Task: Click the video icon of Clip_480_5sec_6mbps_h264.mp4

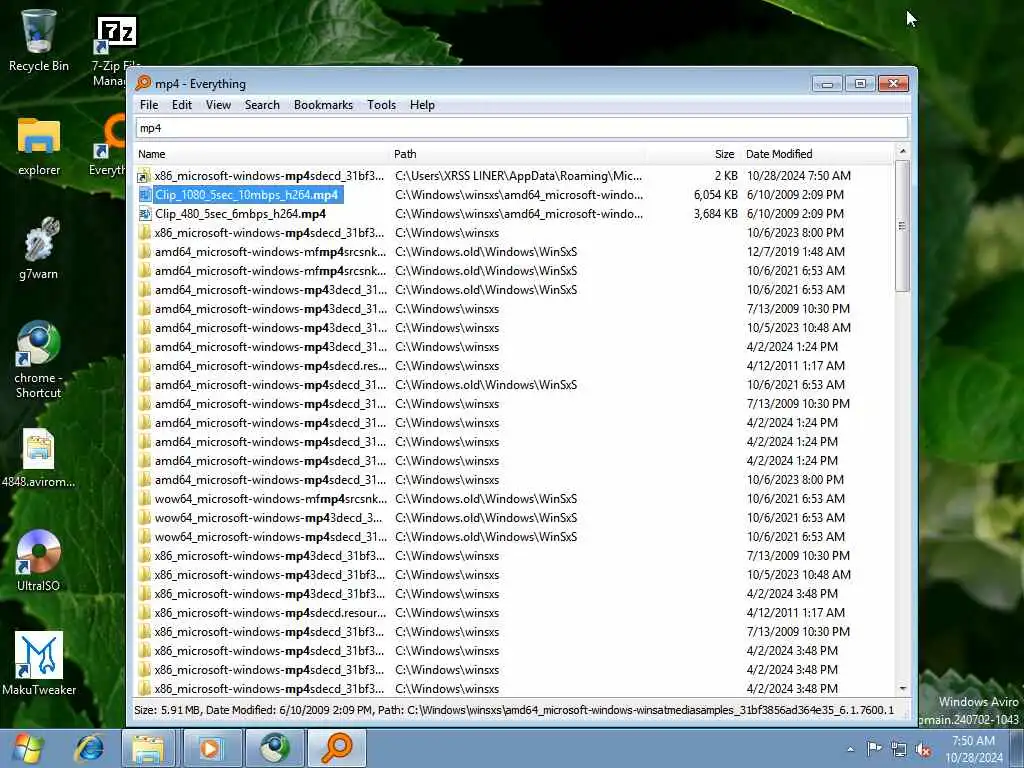Action: [x=144, y=214]
